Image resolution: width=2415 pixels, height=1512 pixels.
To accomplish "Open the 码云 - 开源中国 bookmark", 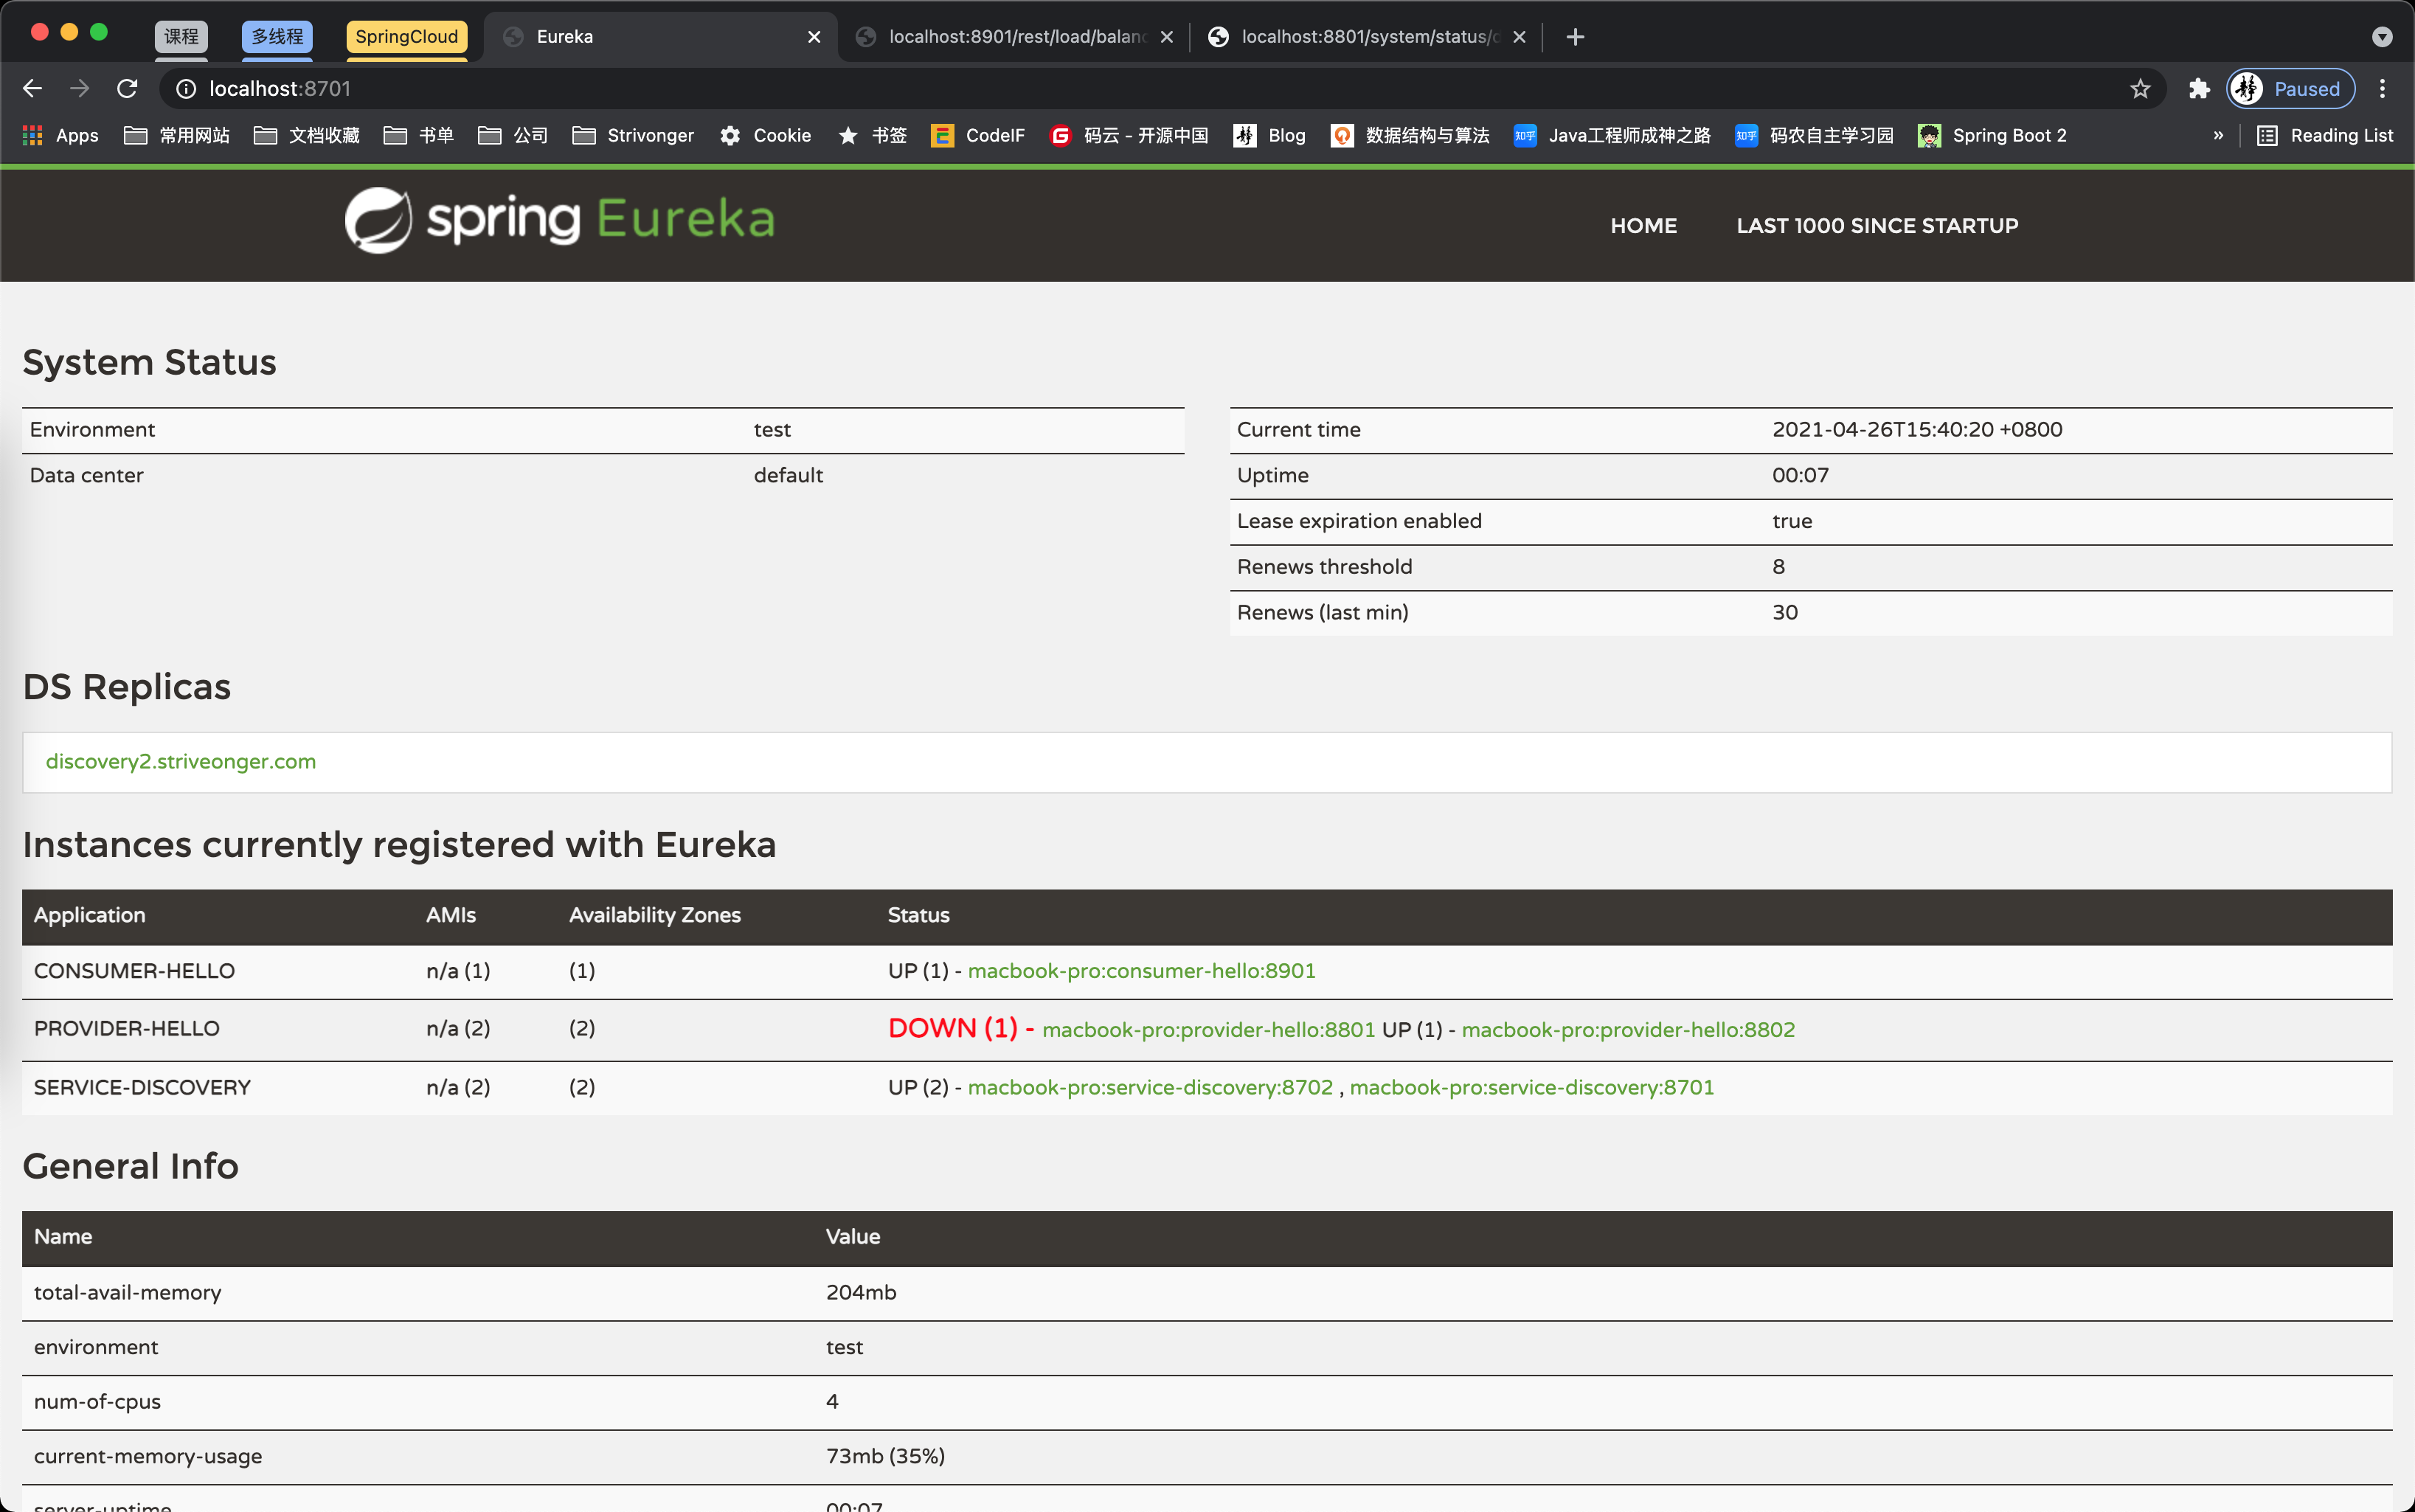I will point(1129,135).
